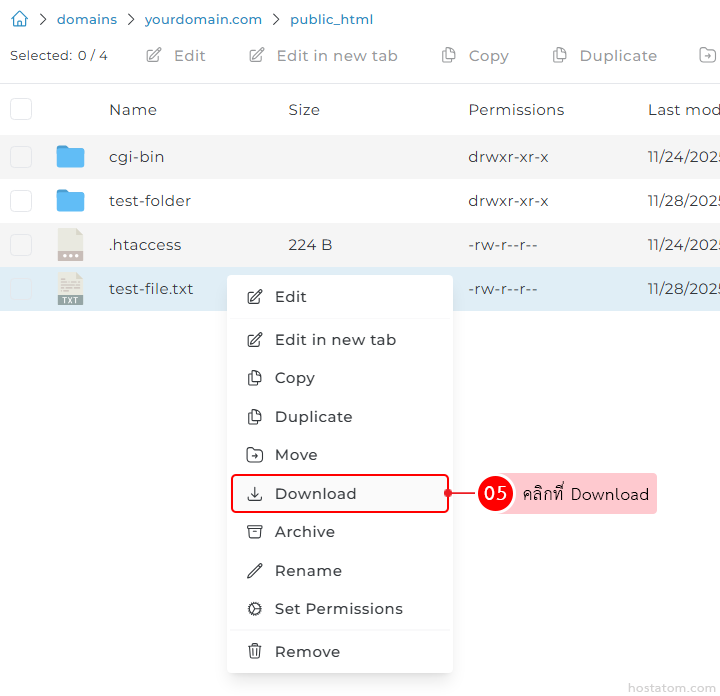Toggle the select-all checkbox in header
720x696 pixels.
pyautogui.click(x=21, y=110)
